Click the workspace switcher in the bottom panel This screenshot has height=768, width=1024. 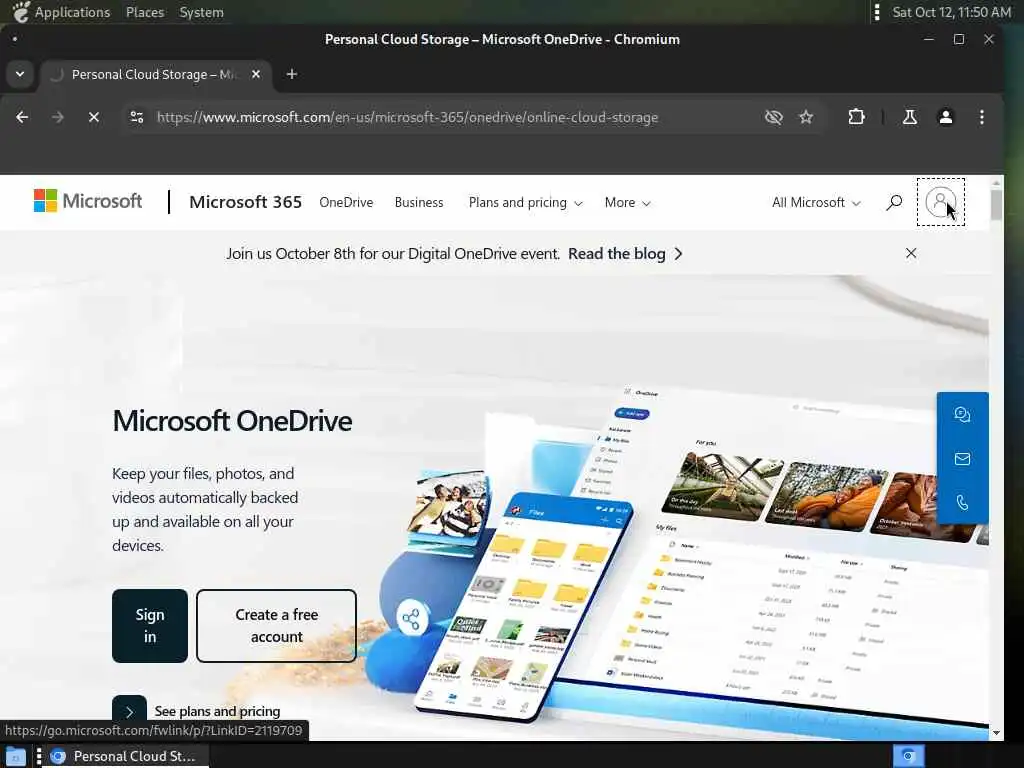pos(908,756)
